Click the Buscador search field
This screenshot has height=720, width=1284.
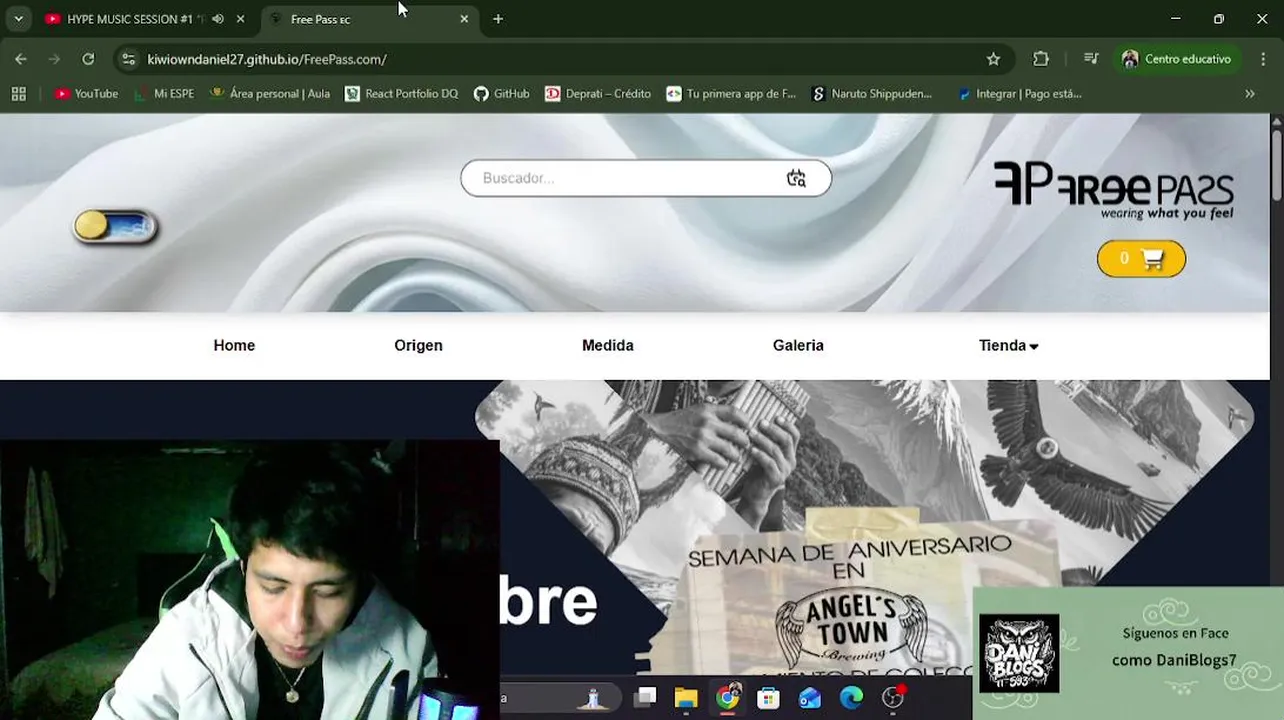[x=645, y=178]
